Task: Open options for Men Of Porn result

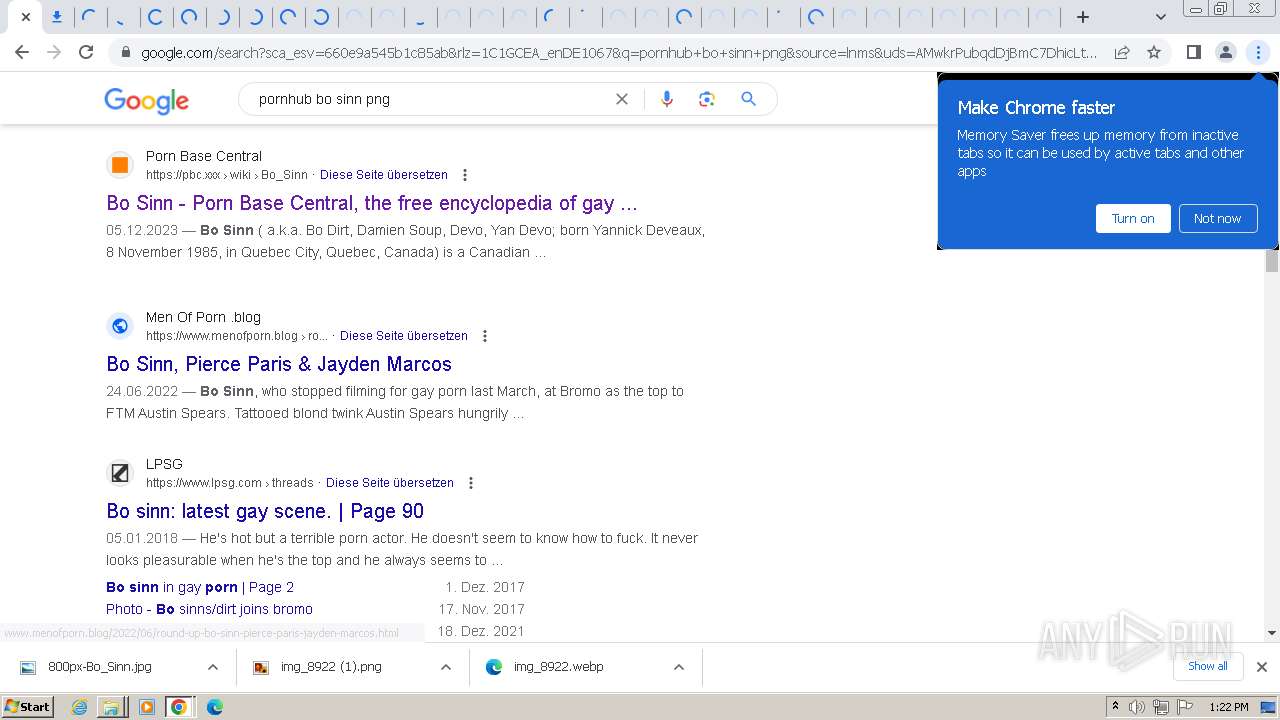Action: point(485,336)
